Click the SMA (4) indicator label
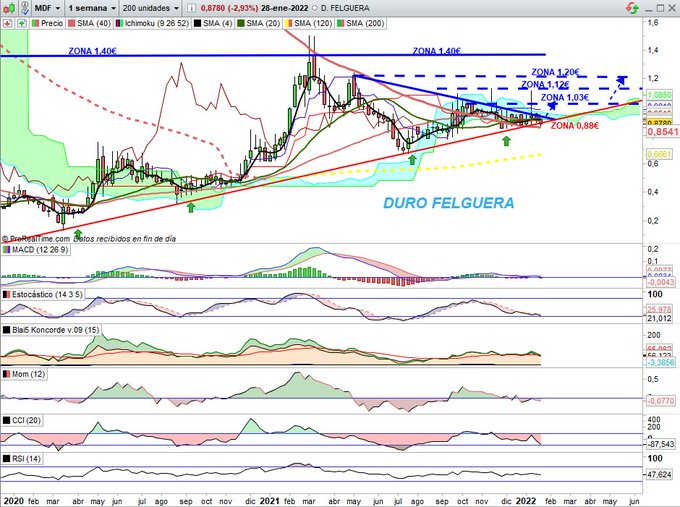Image resolution: width=680 pixels, height=507 pixels. pos(217,23)
